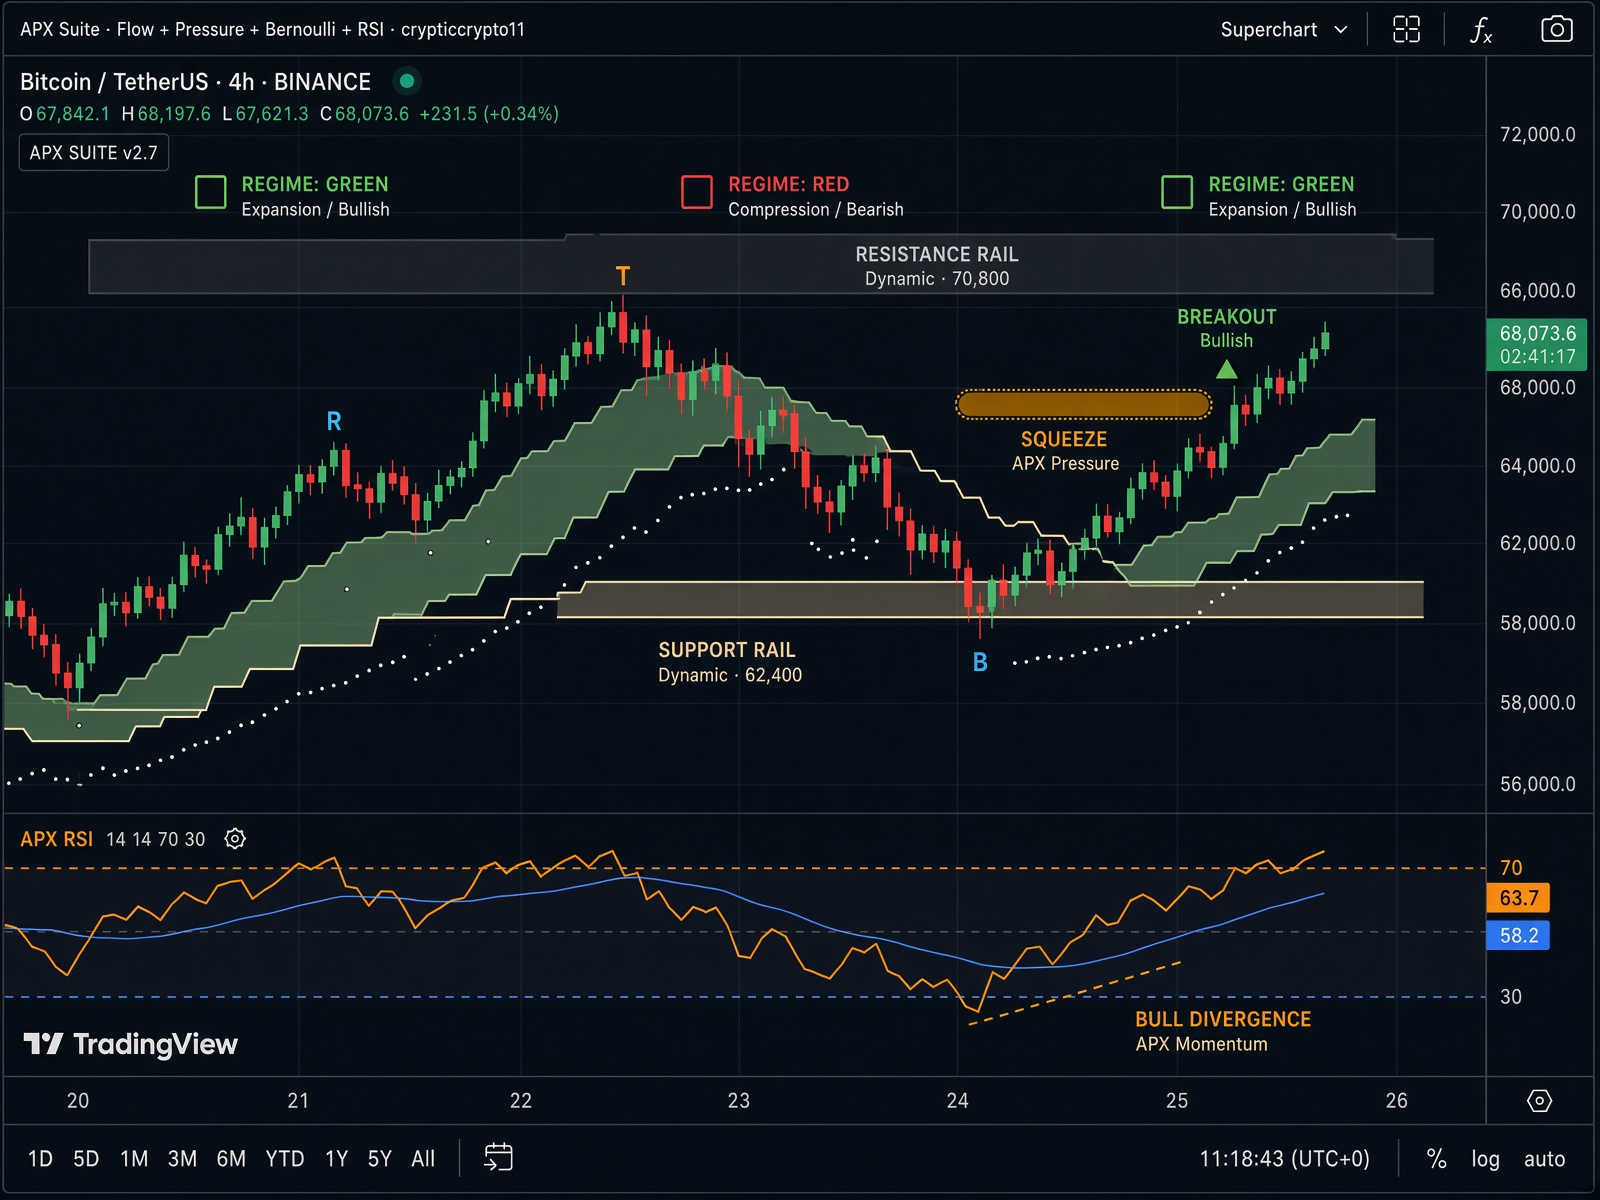Viewport: 1600px width, 1200px height.
Task: Click the Bitcoin / TetherUS symbol title
Action: tap(195, 82)
